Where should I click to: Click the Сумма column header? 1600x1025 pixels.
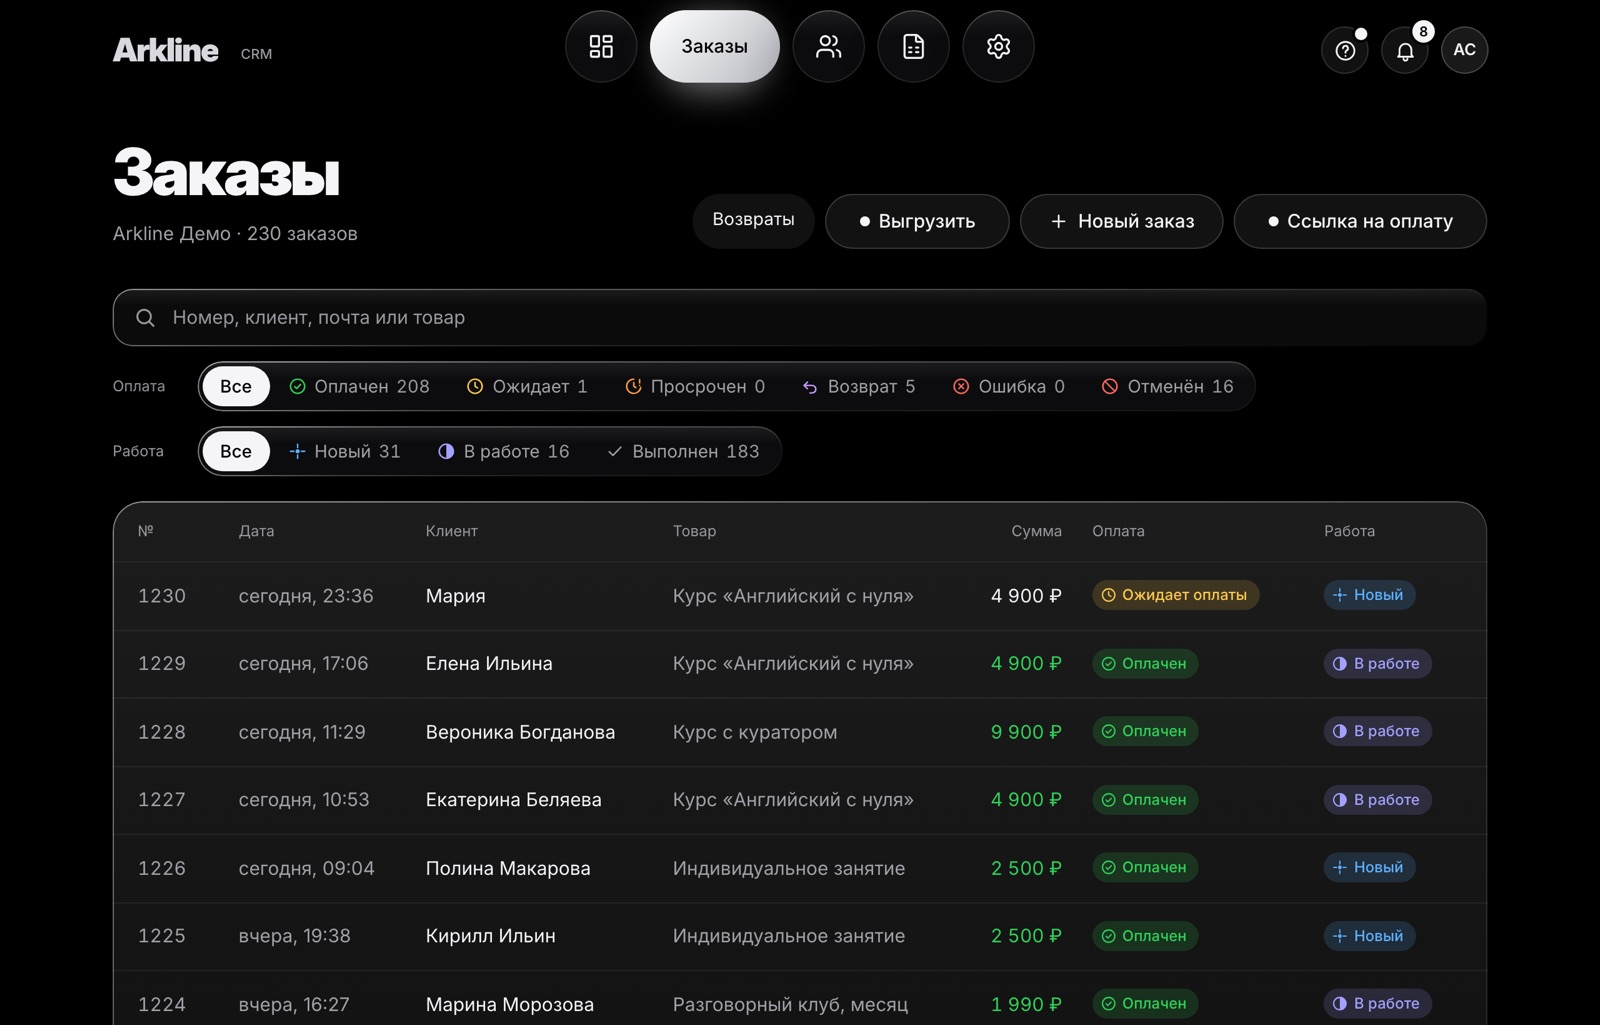[x=1036, y=531]
